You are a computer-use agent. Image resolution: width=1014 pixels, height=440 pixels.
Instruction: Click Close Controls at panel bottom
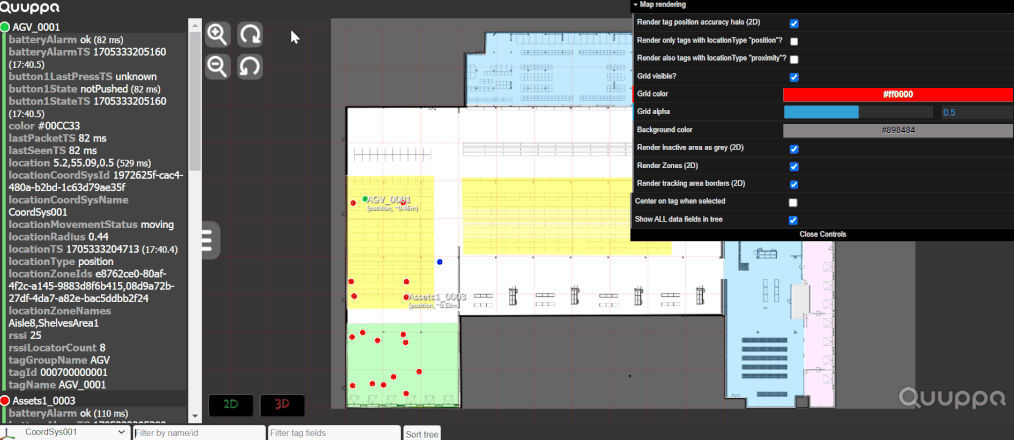point(822,234)
